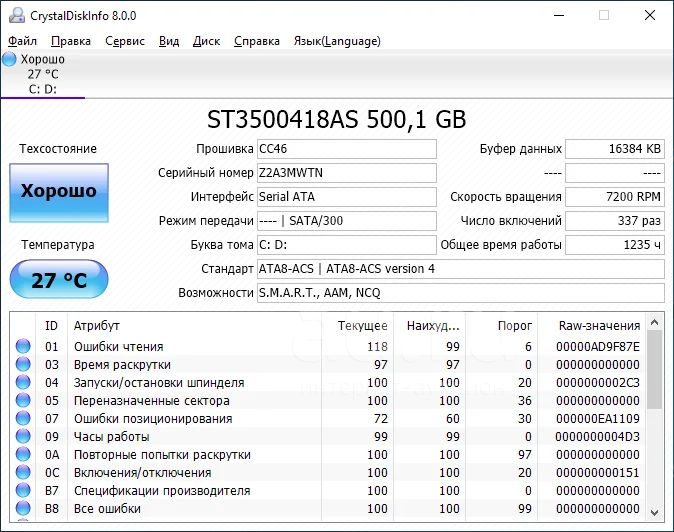The height and width of the screenshot is (532, 674).
Task: Click the Raw-значения column header
Action: pyautogui.click(x=592, y=326)
